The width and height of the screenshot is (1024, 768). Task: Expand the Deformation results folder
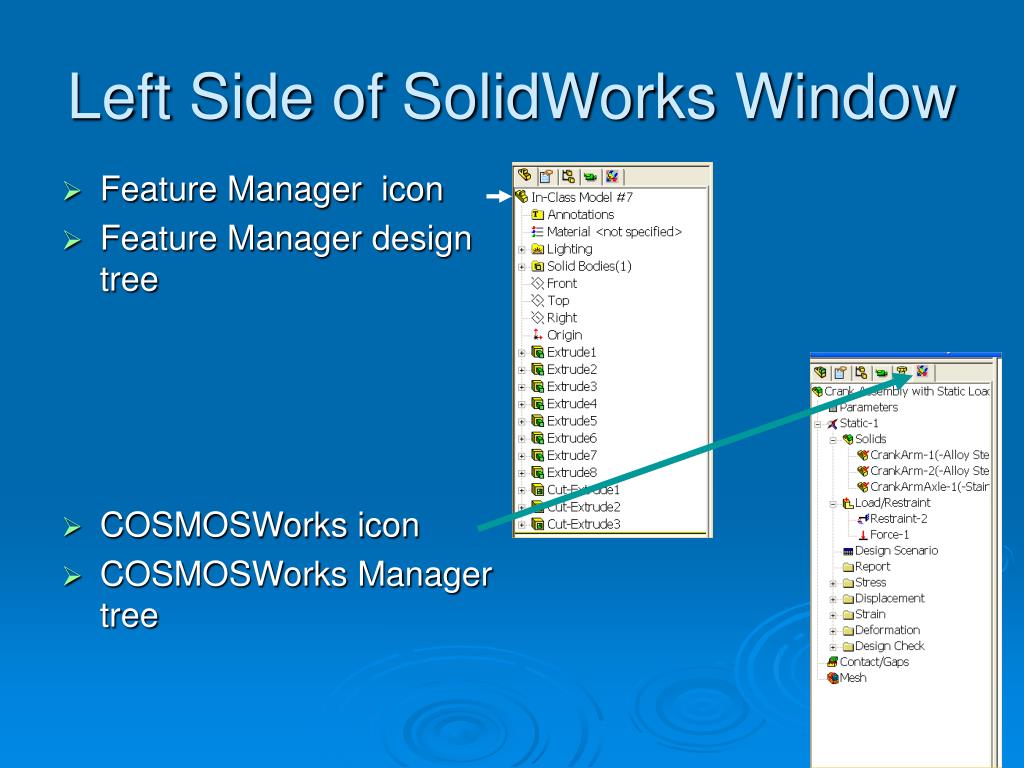point(833,631)
